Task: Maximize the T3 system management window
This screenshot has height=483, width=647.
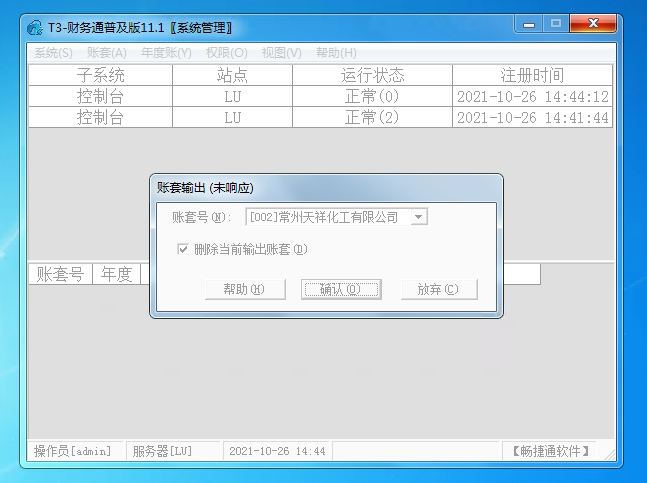Action: 556,24
